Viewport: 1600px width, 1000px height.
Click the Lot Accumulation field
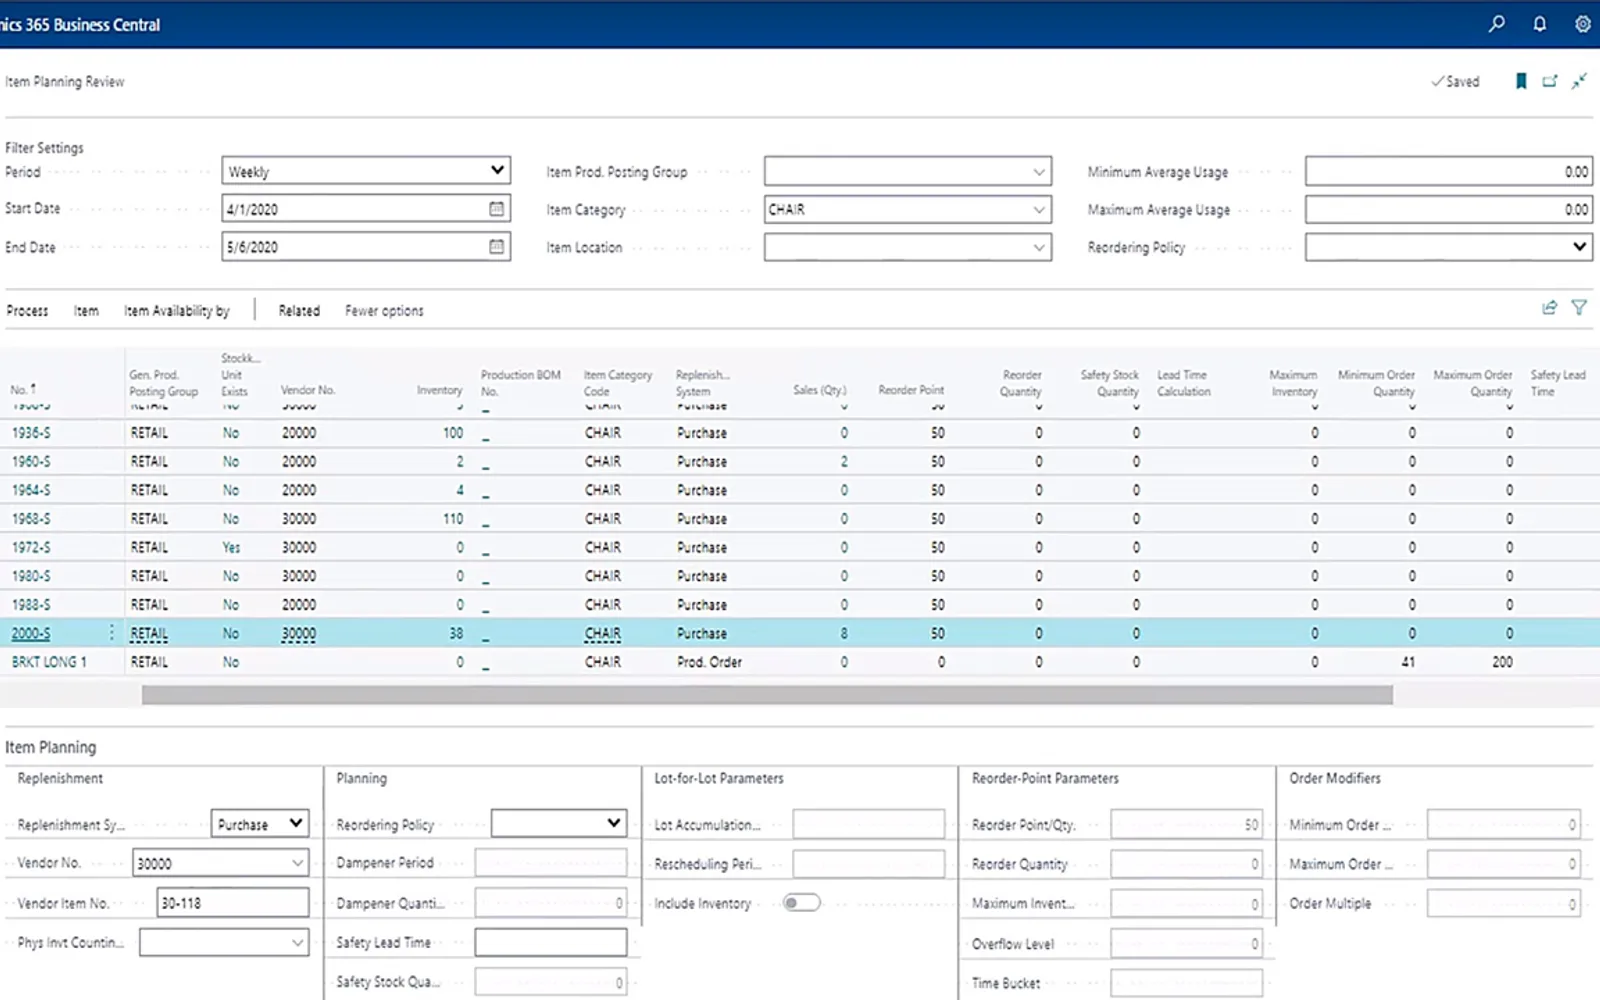(x=868, y=824)
